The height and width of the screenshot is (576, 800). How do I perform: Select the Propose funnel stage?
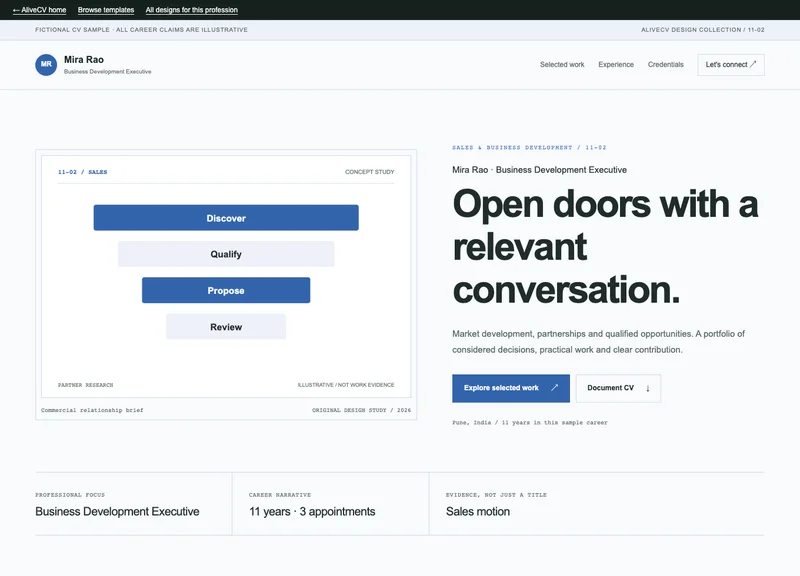coord(226,290)
